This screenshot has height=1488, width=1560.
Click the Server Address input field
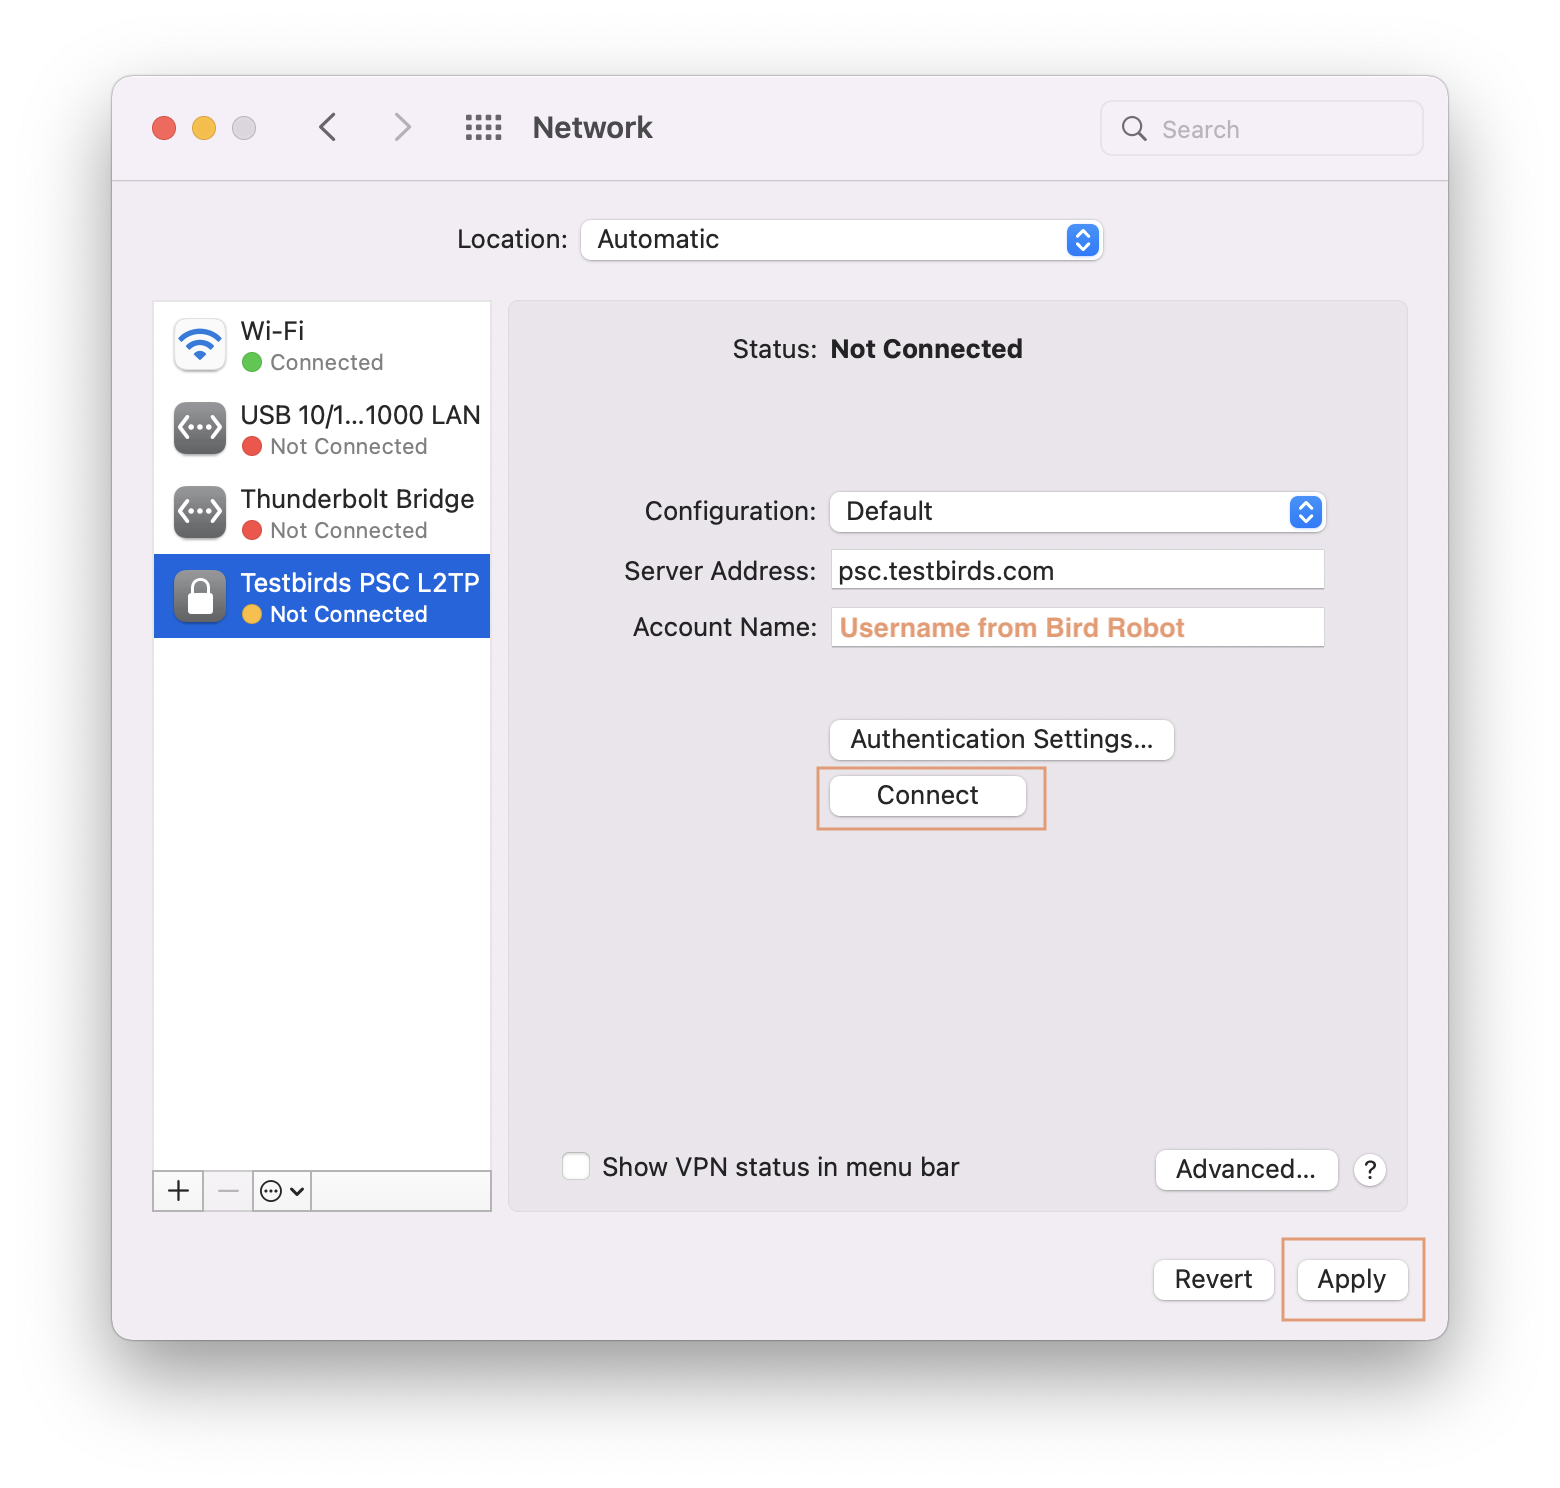click(1077, 569)
